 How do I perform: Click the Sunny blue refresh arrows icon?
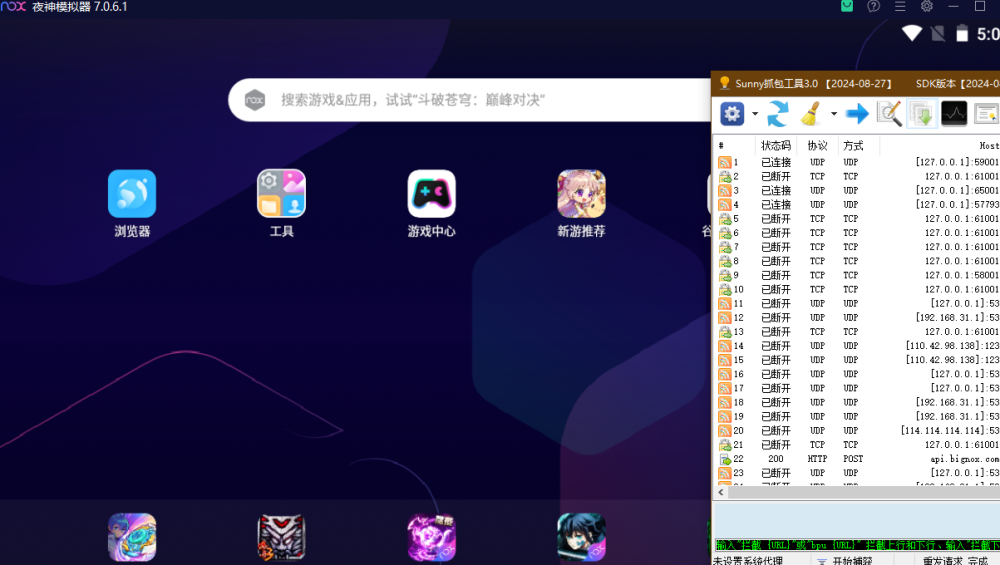pyautogui.click(x=777, y=114)
